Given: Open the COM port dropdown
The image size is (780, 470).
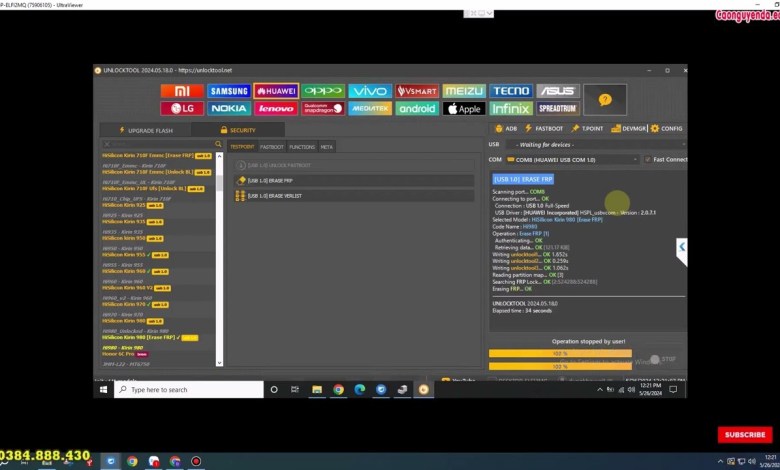Looking at the screenshot, I should click(x=573, y=160).
